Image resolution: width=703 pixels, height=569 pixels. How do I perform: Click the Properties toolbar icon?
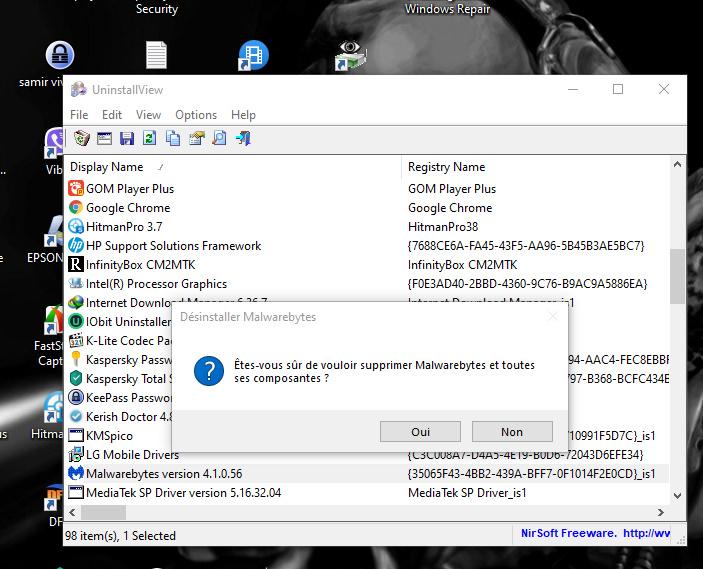click(196, 138)
